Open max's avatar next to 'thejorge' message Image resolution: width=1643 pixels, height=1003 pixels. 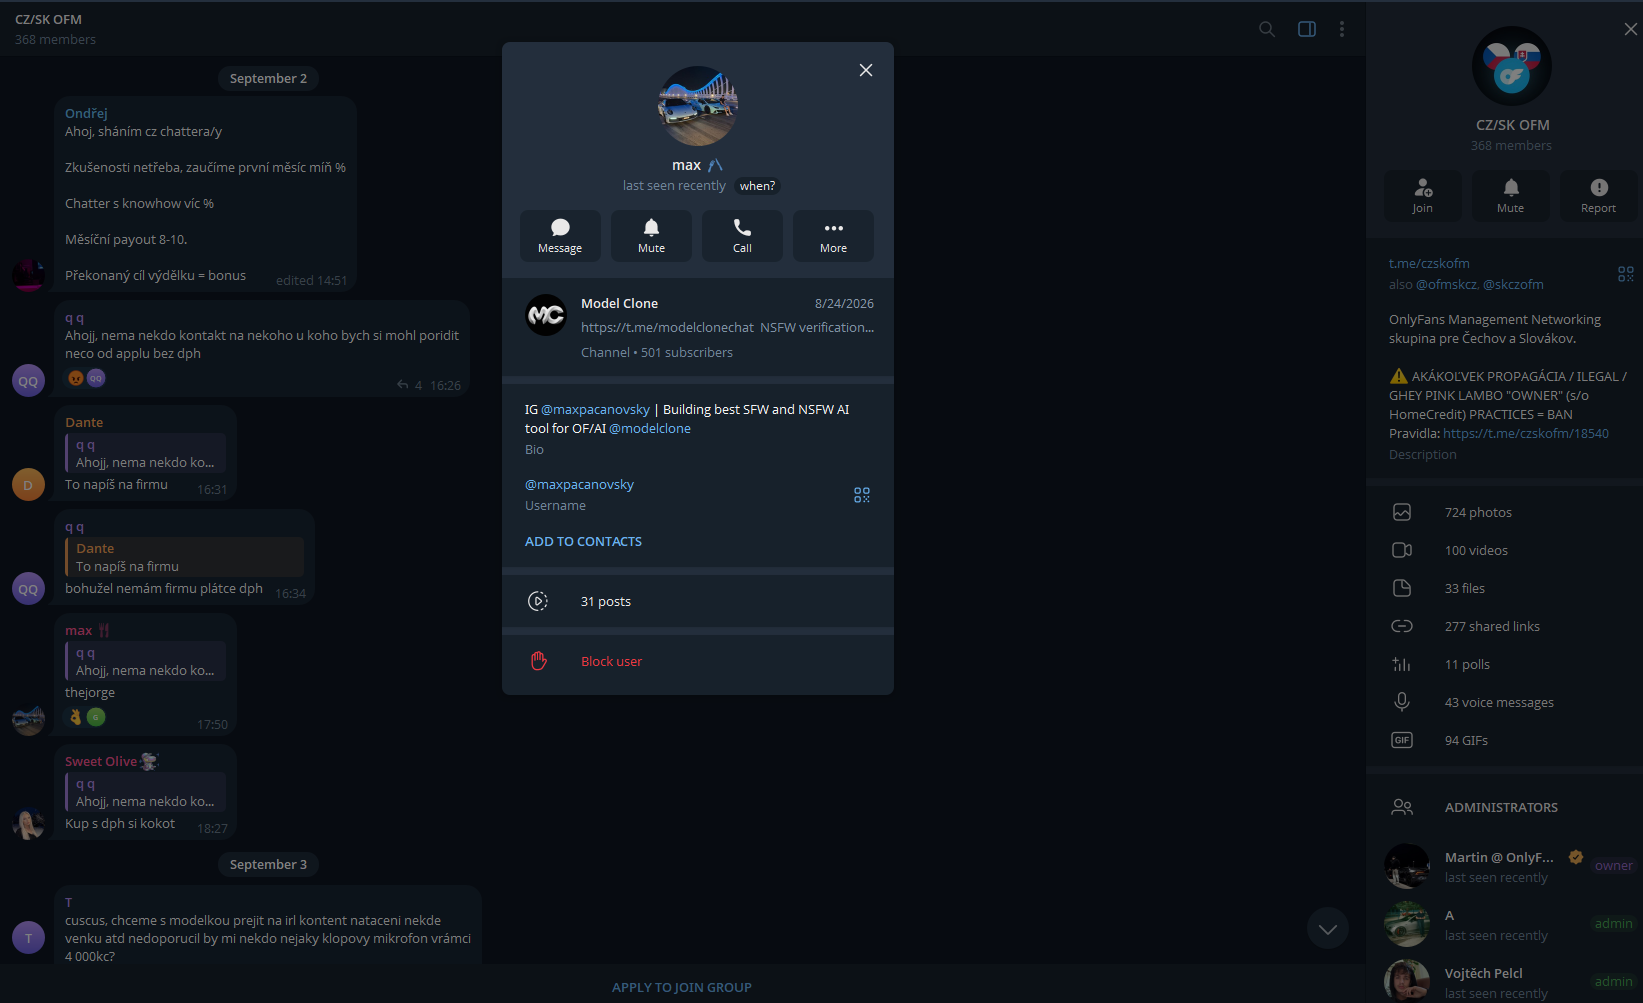(28, 719)
